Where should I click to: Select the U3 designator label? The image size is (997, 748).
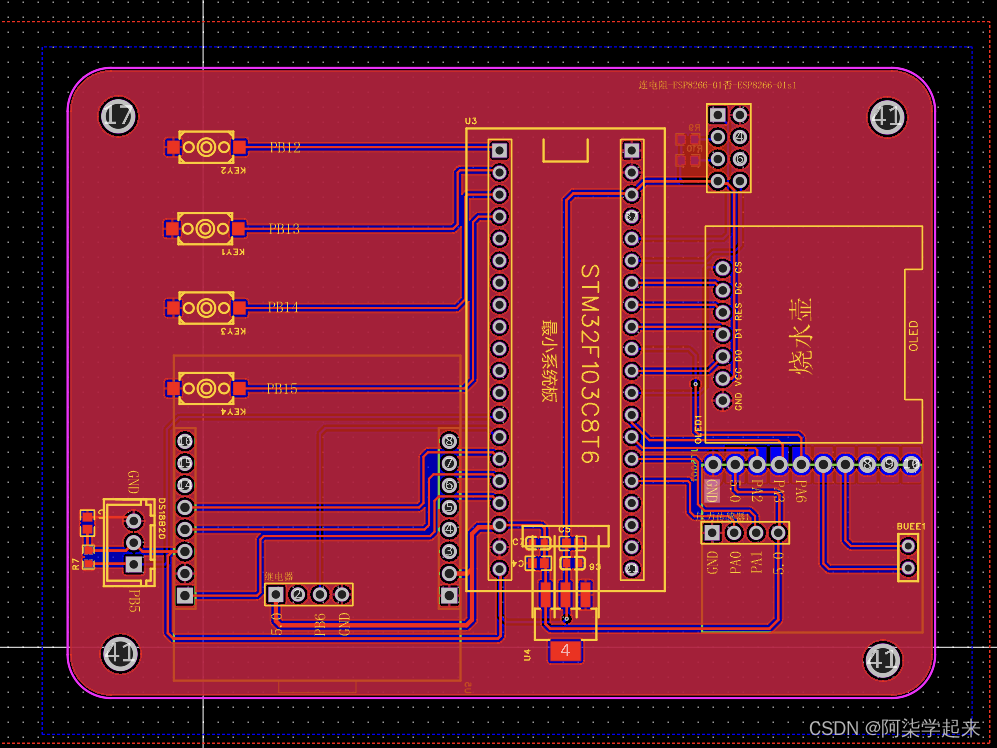(471, 121)
